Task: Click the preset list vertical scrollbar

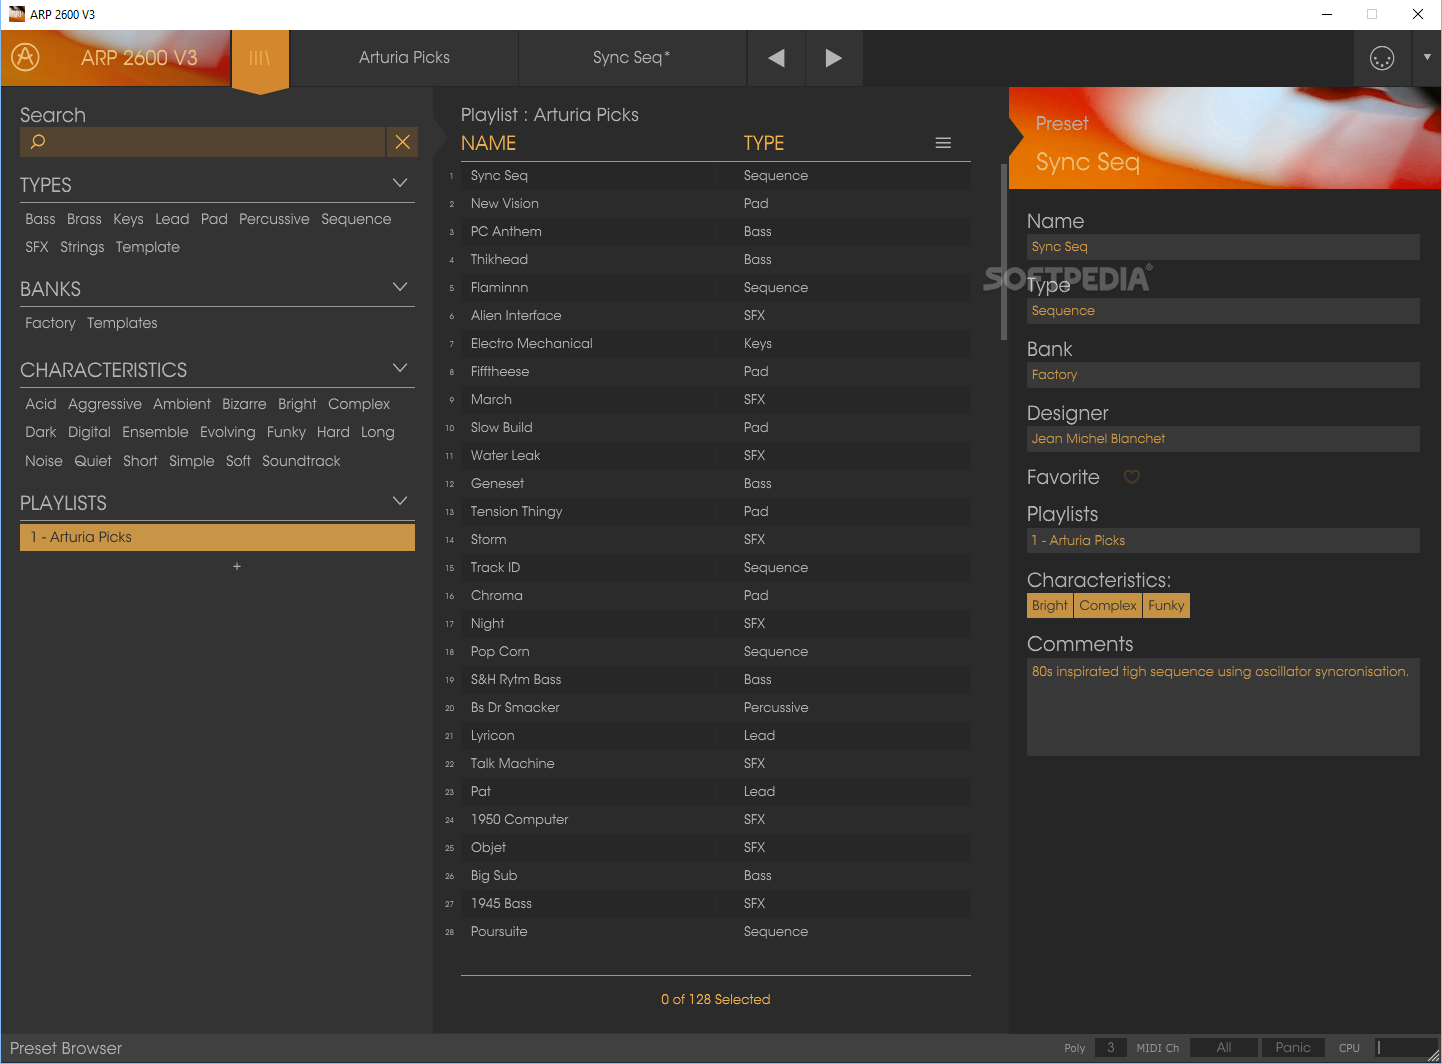Action: 1004,251
